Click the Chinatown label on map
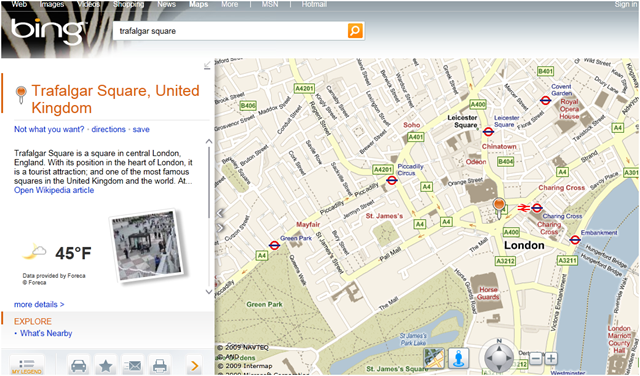The image size is (640, 376). [x=499, y=146]
